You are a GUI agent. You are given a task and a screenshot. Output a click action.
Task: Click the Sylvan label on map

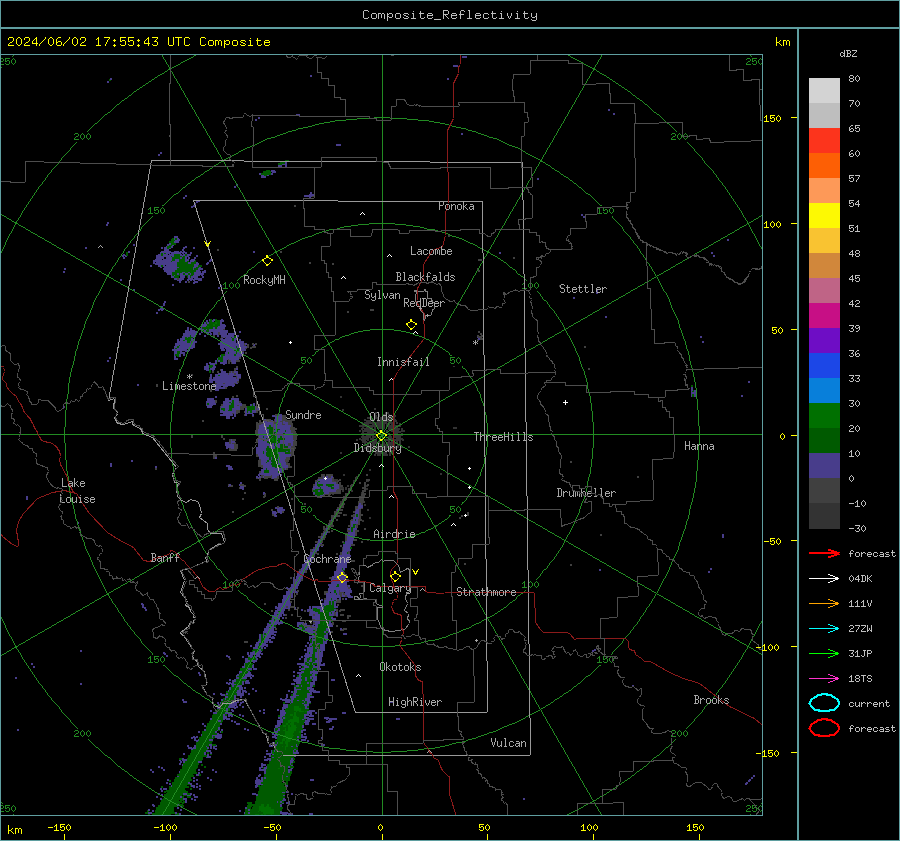[382, 295]
